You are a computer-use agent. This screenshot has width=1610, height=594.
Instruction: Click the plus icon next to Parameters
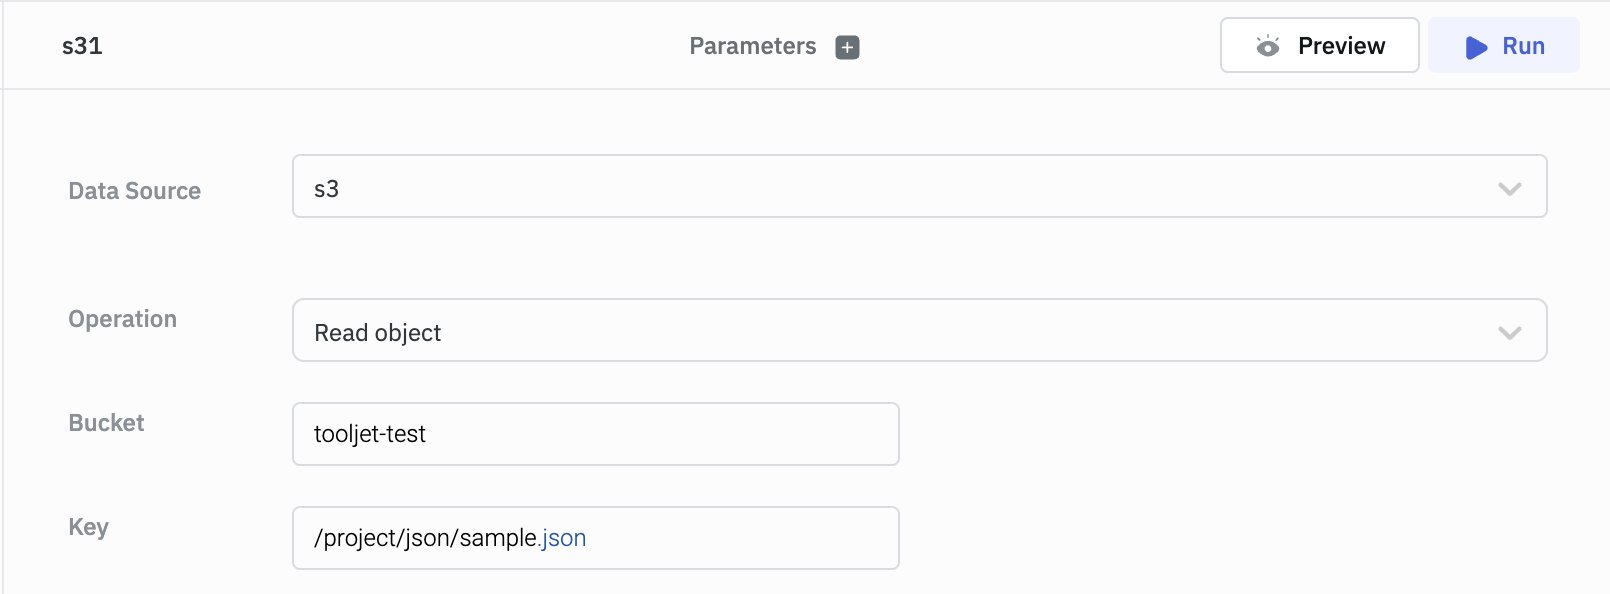pyautogui.click(x=847, y=47)
